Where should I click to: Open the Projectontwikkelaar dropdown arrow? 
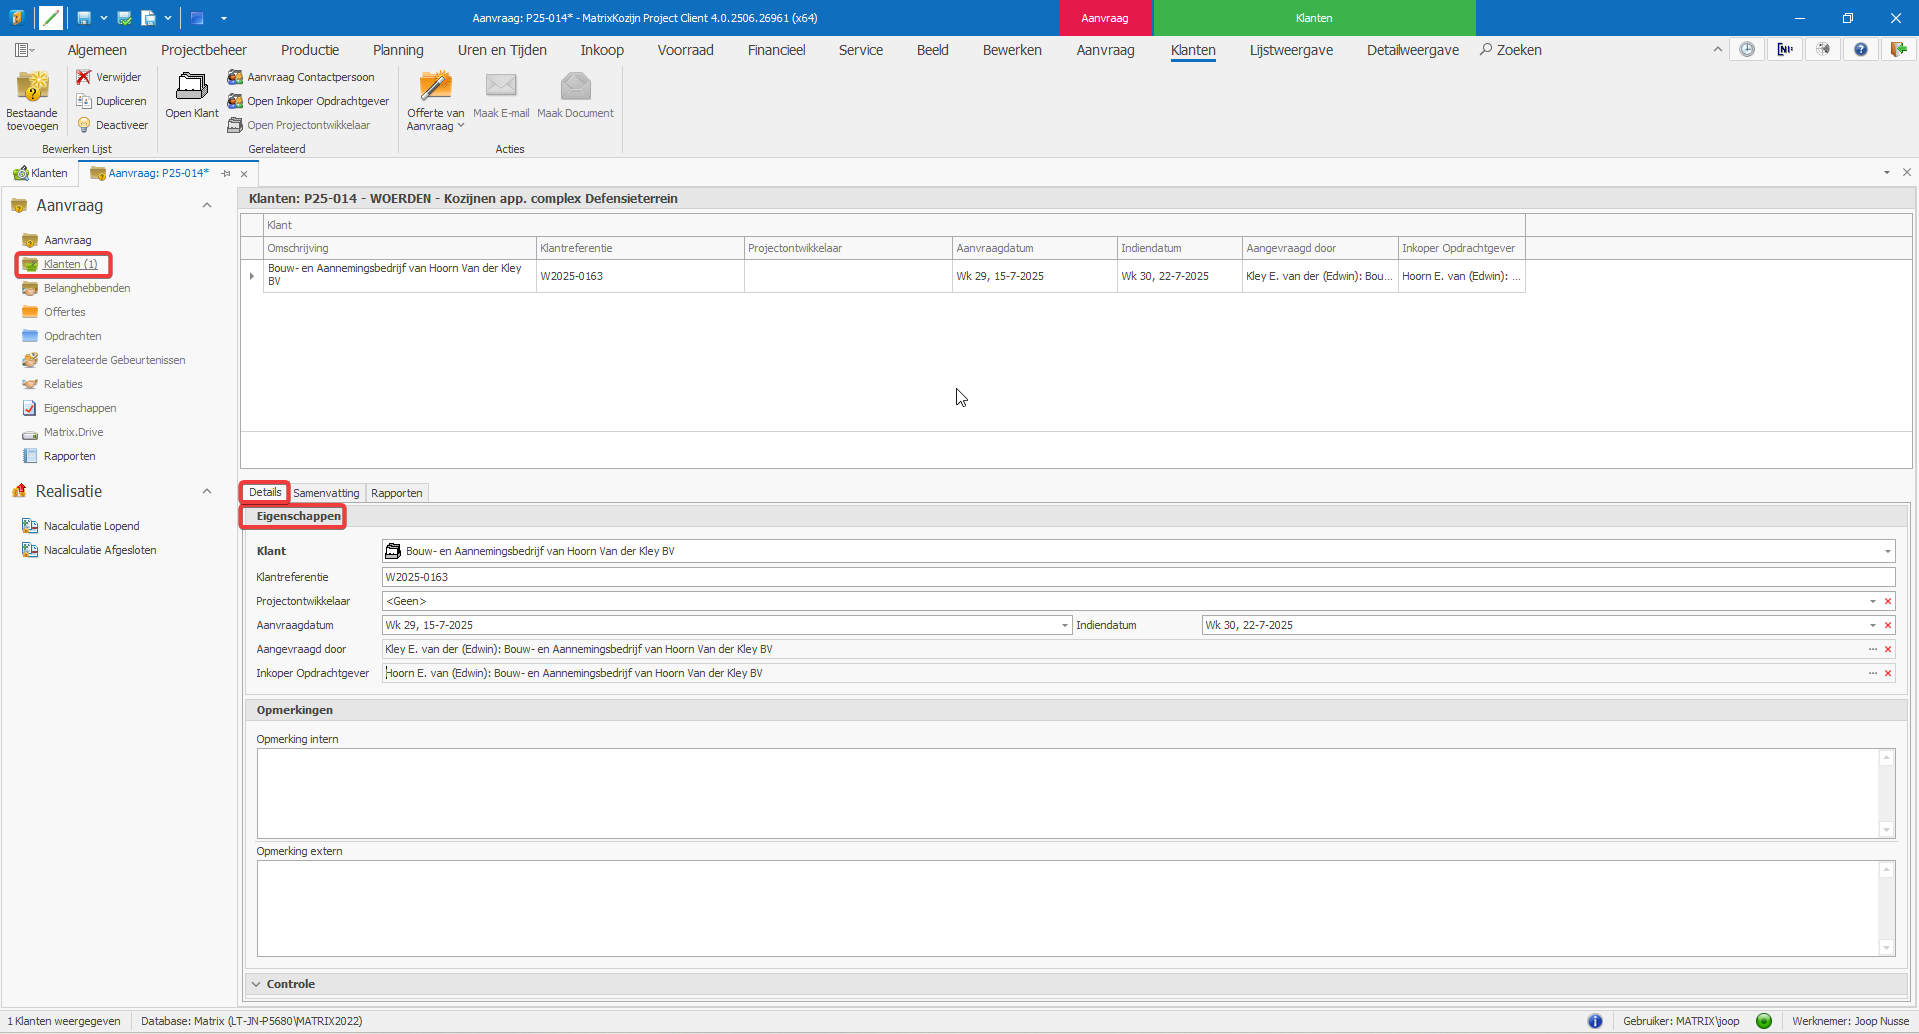(1873, 601)
